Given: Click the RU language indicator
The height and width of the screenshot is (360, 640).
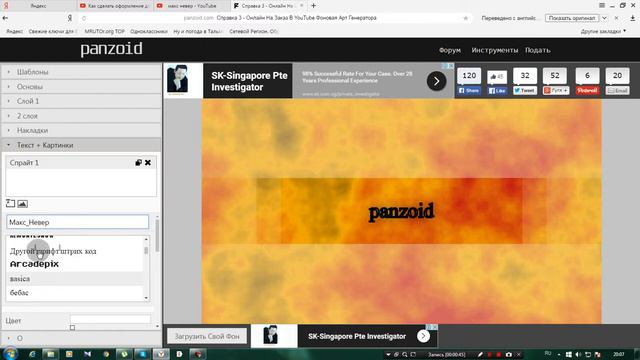Looking at the screenshot, I should [548, 353].
